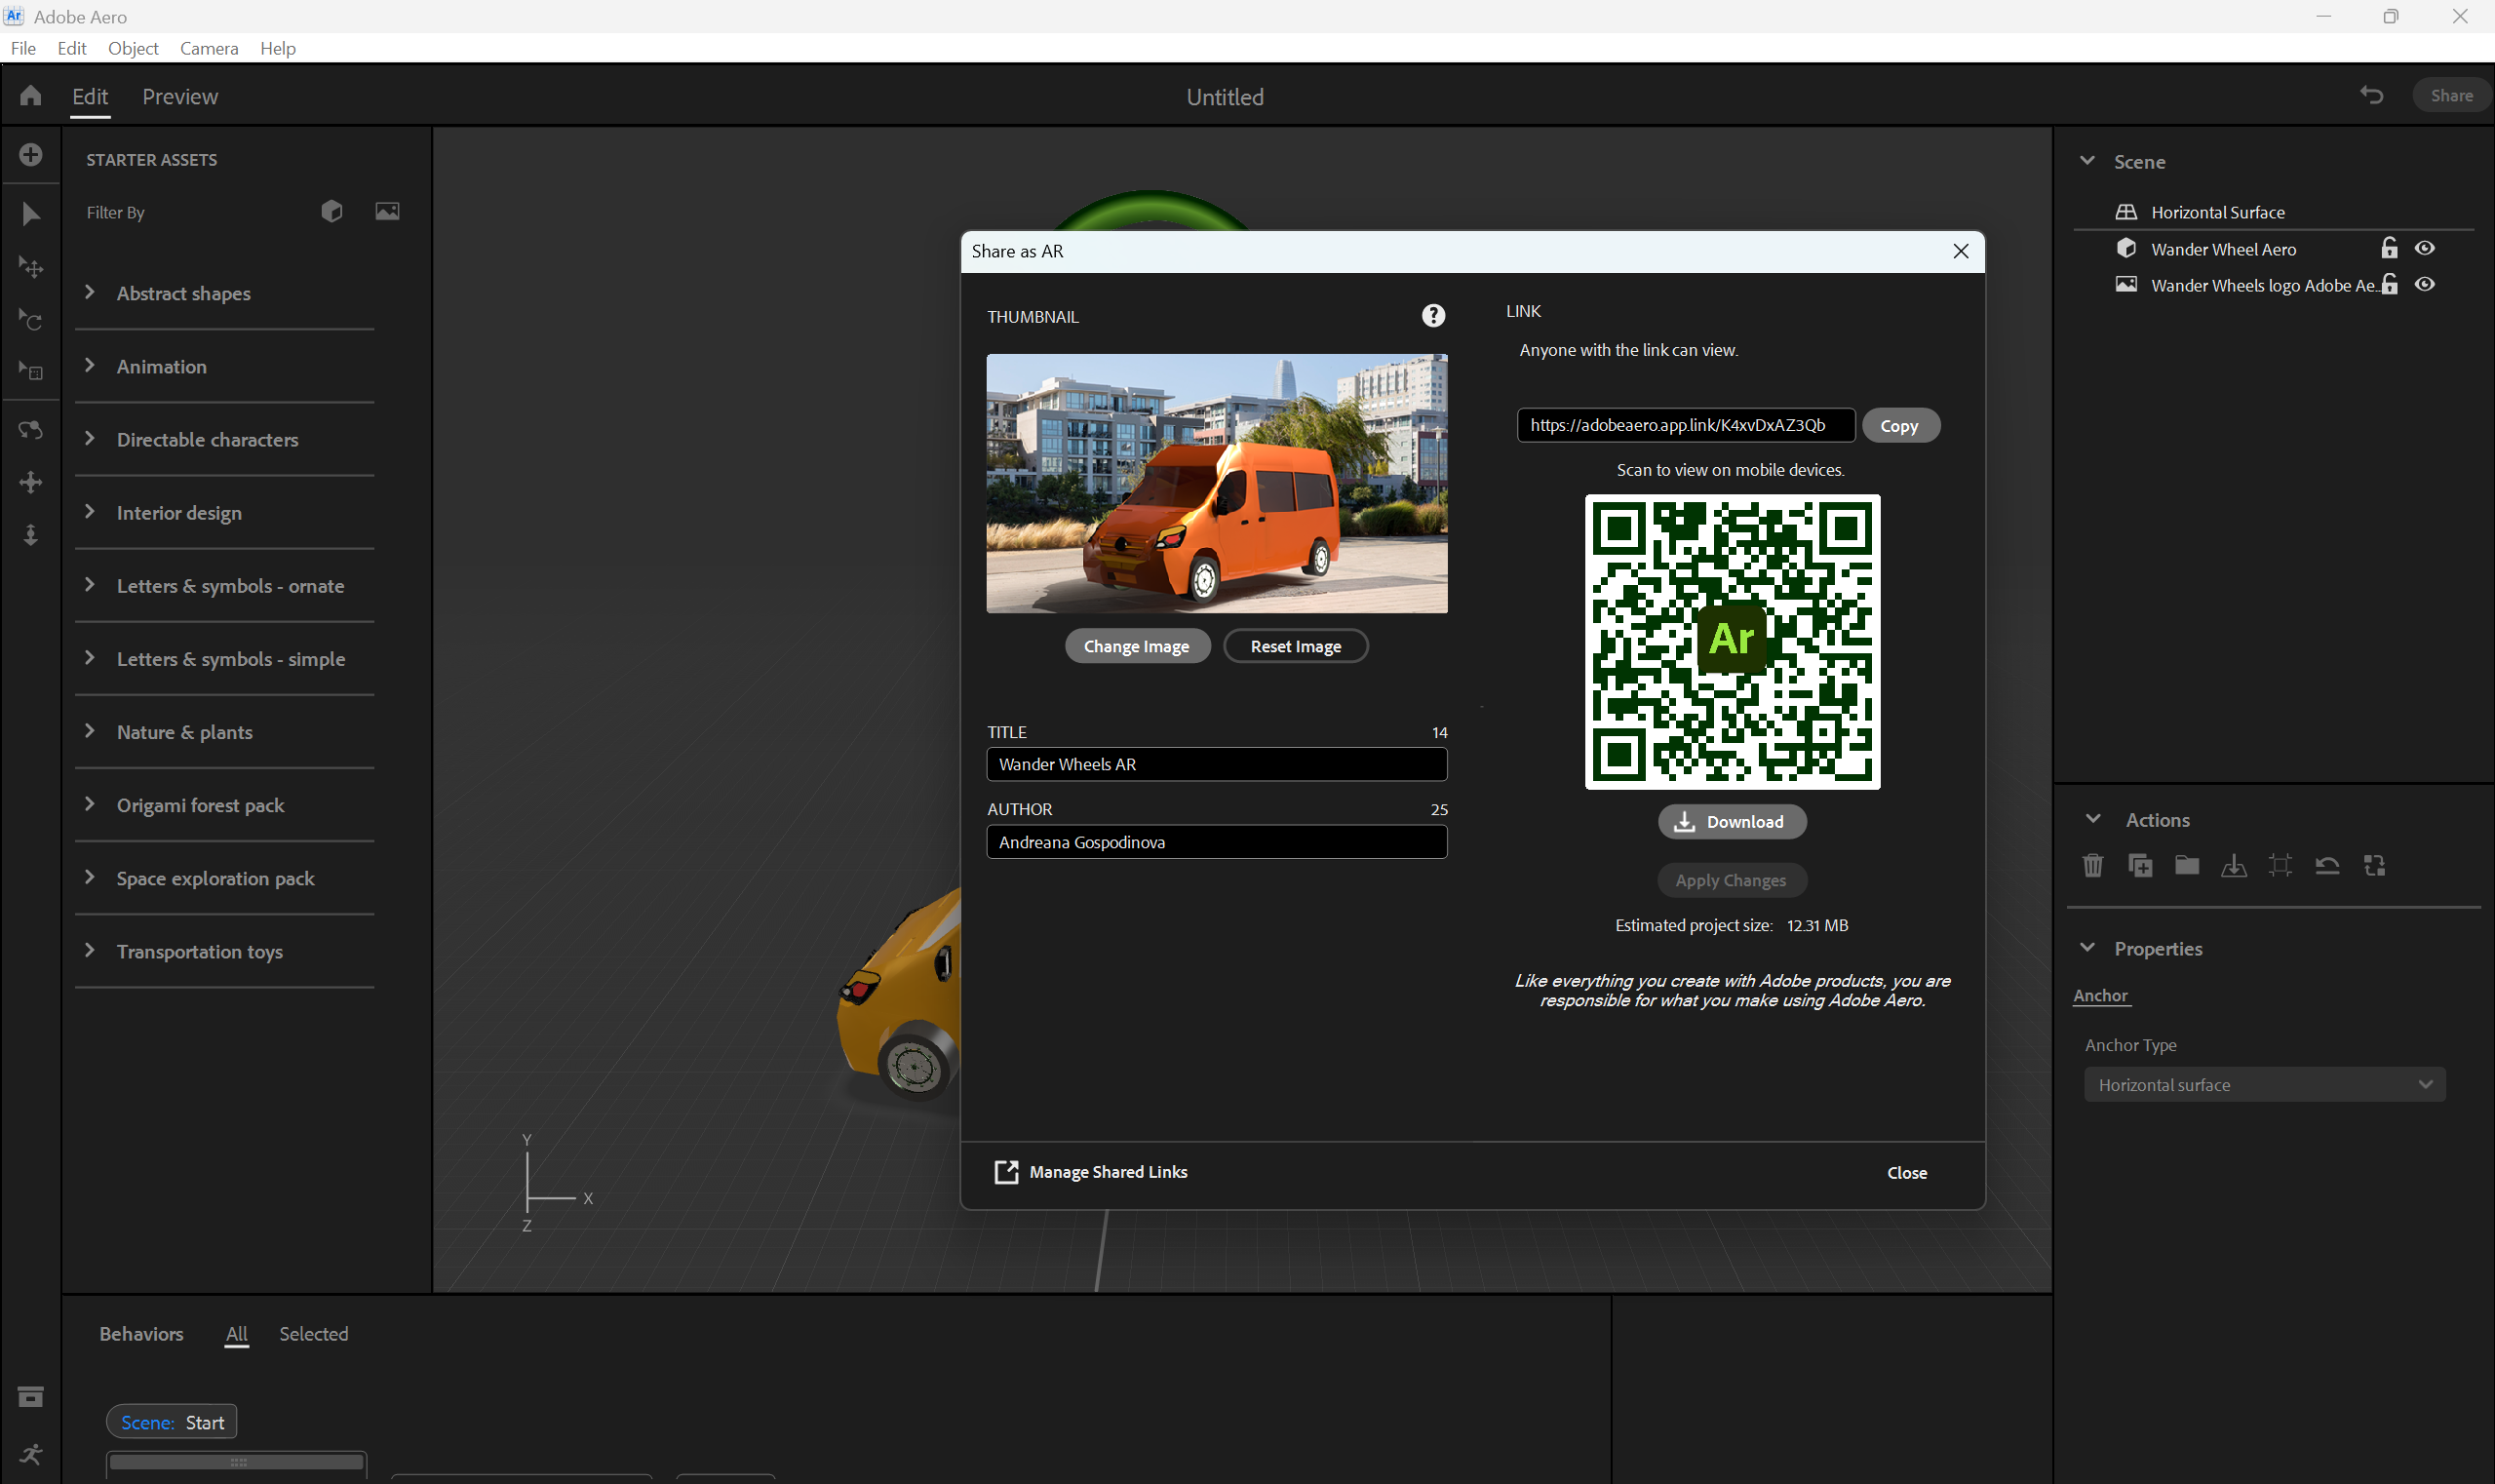Hide the Wander Wheel Aero layer
Viewport: 2495px width, 1484px height.
click(x=2425, y=248)
